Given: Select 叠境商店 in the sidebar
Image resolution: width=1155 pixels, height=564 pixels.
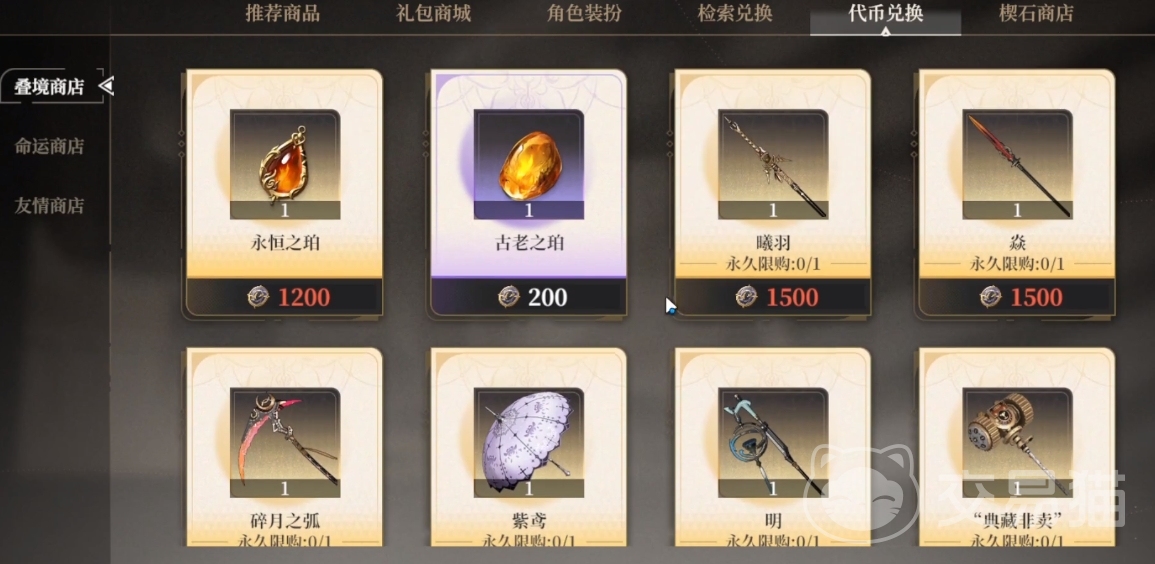Looking at the screenshot, I should [49, 87].
